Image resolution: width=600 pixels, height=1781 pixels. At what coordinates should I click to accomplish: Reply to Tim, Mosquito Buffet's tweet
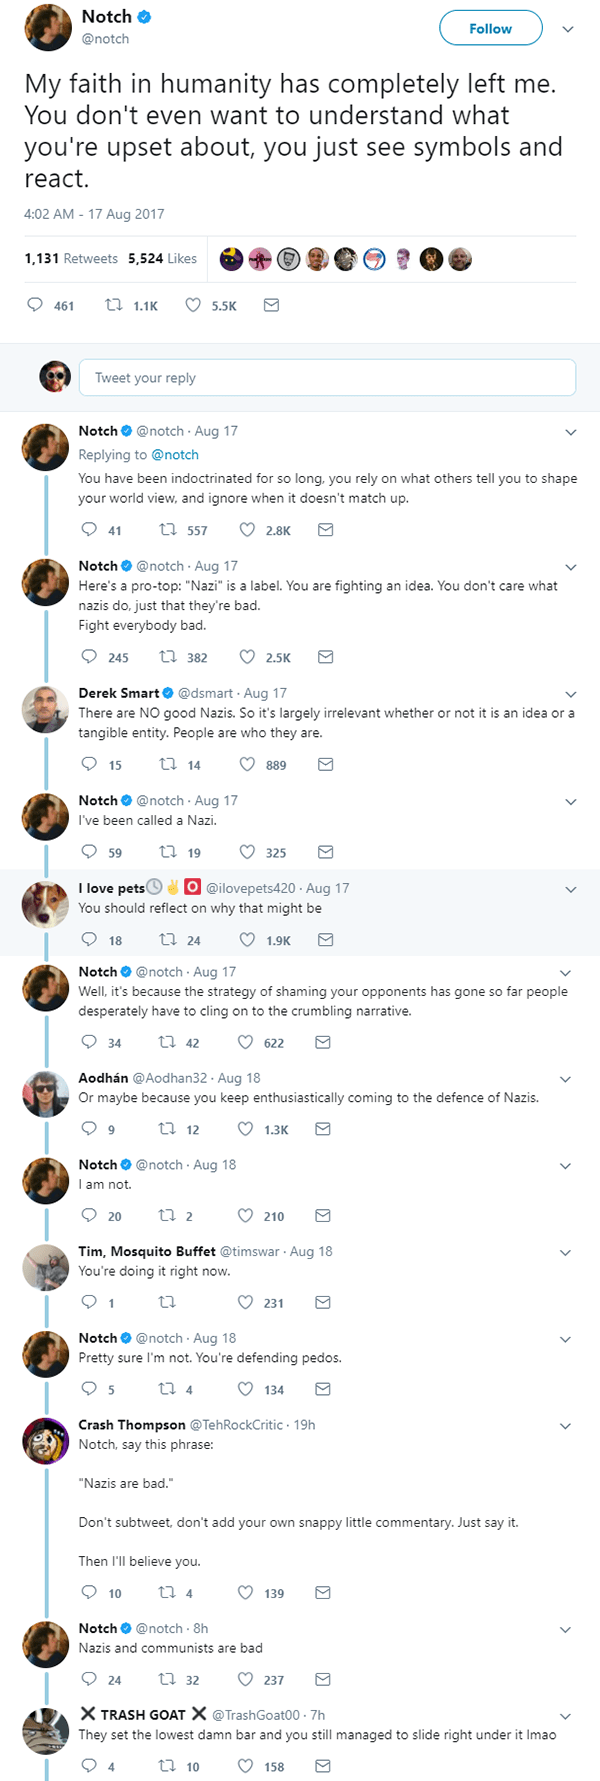coord(89,1302)
